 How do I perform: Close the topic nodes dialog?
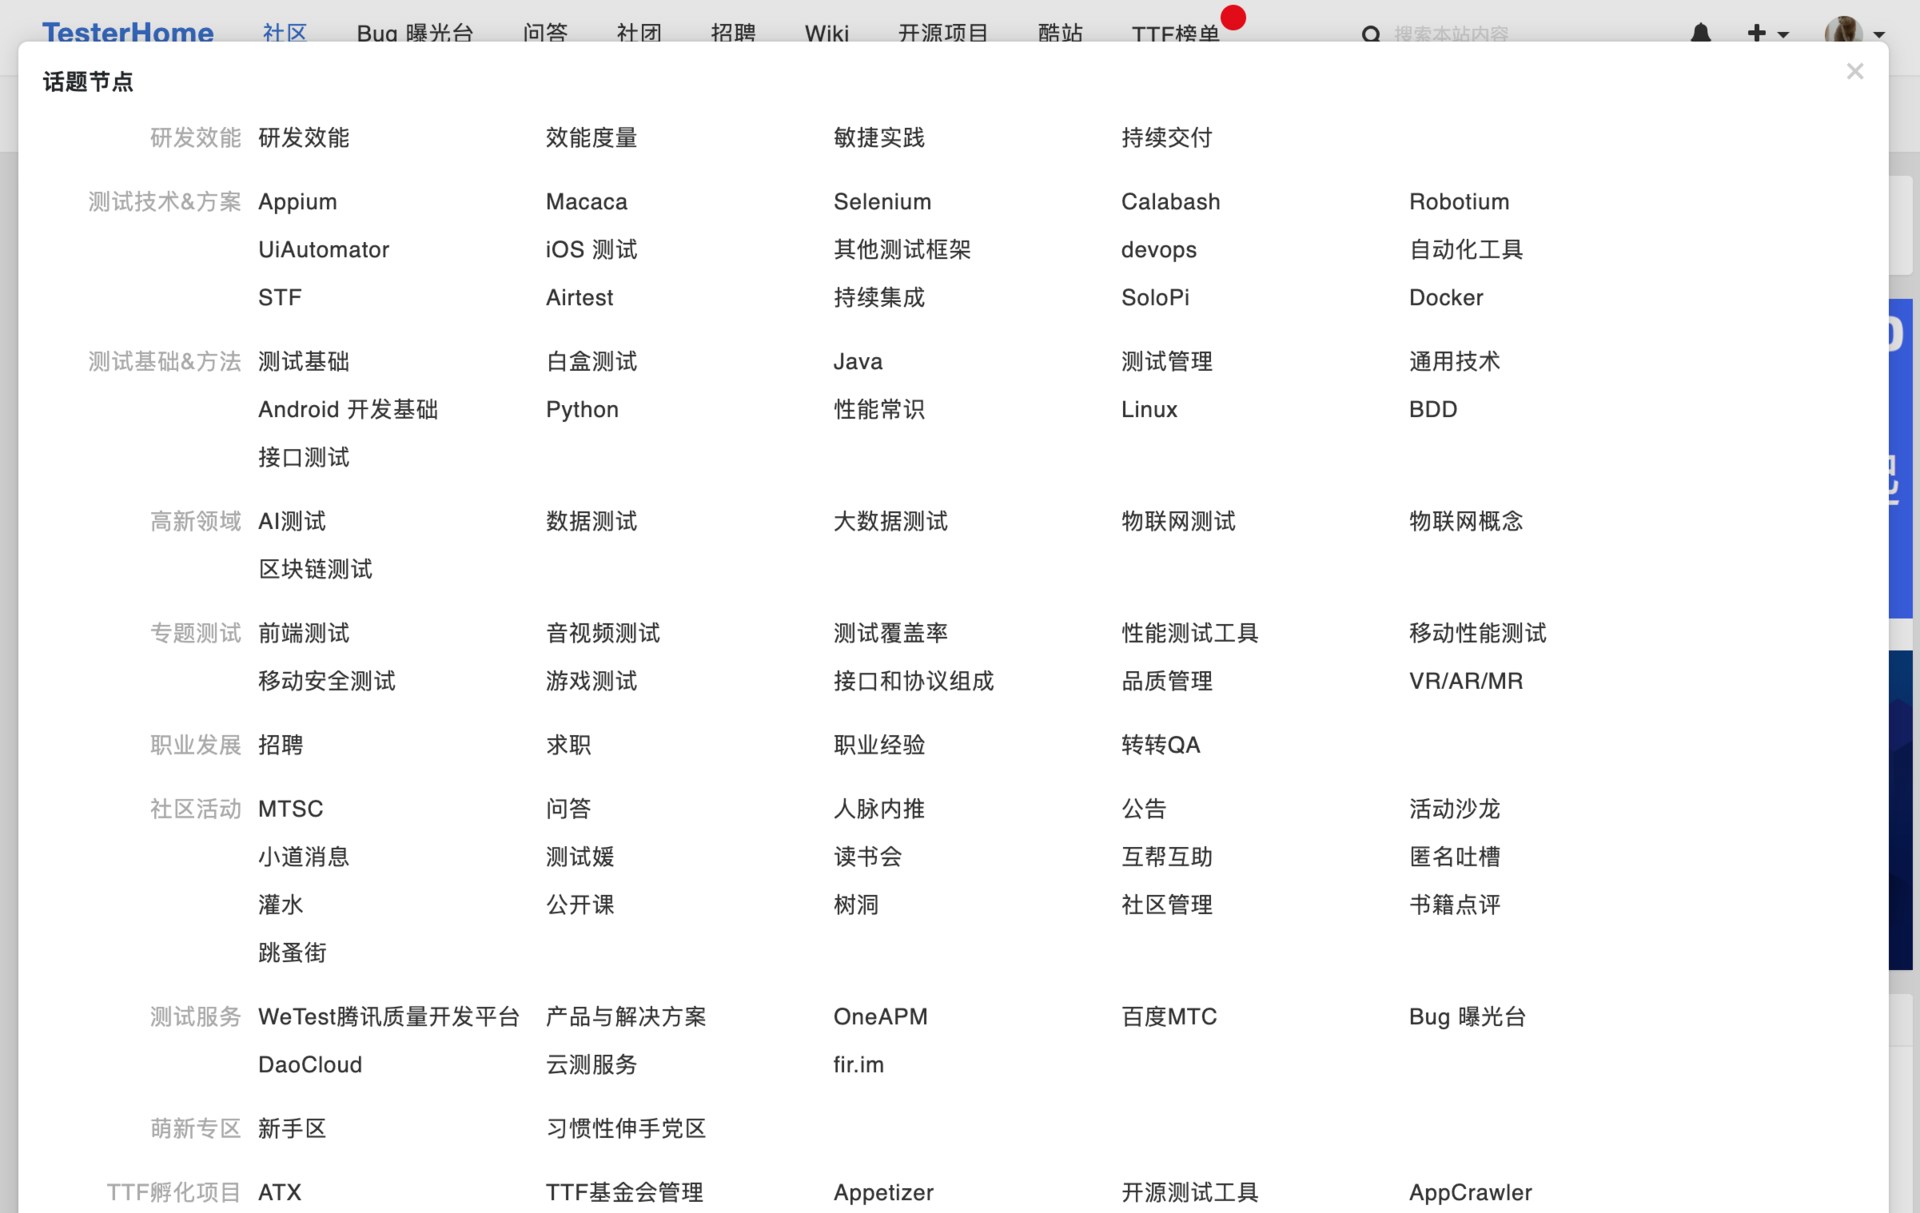click(1854, 71)
